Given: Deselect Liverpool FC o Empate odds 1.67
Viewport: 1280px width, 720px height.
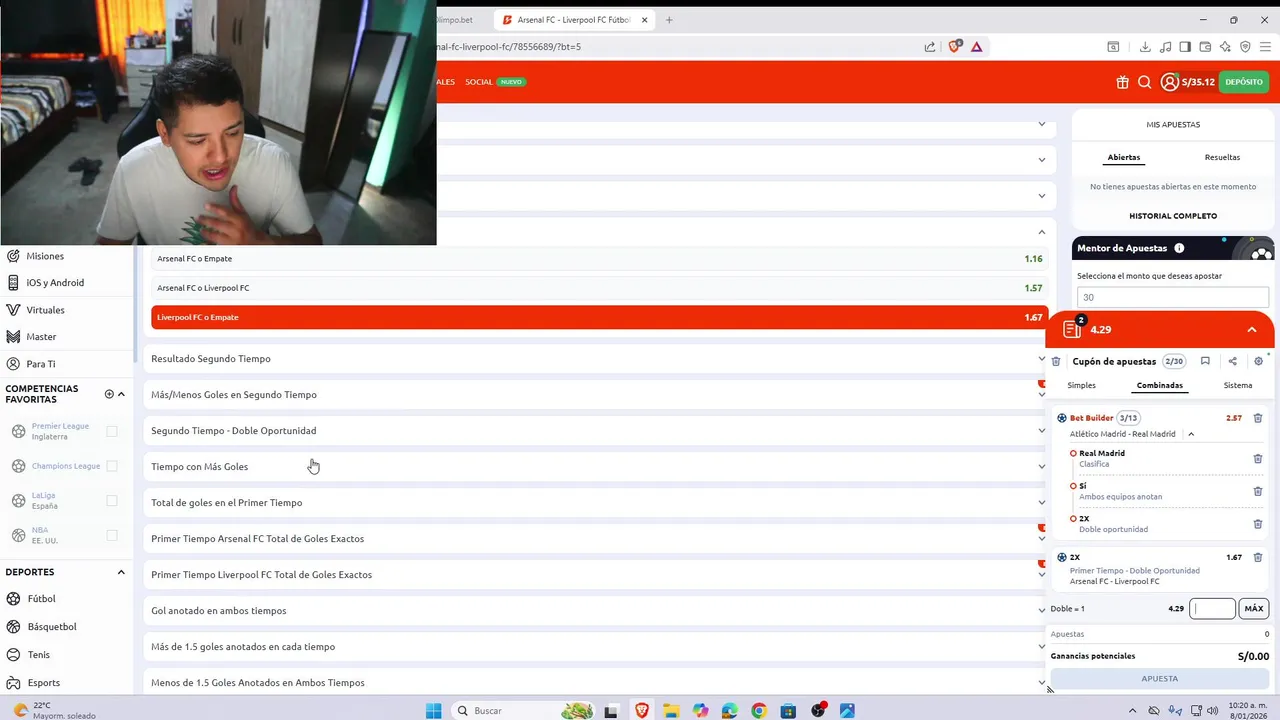Looking at the screenshot, I should pos(599,317).
